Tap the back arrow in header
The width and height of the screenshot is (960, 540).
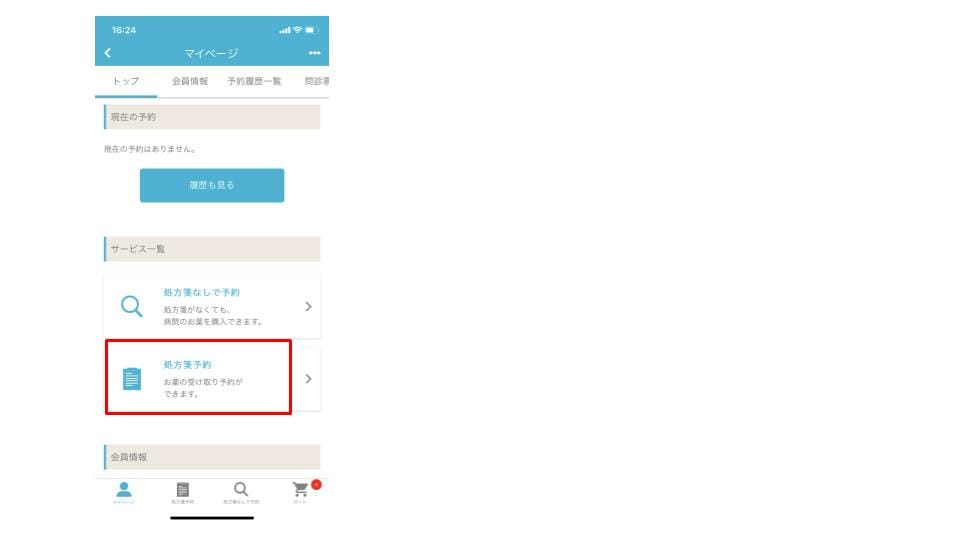click(108, 53)
